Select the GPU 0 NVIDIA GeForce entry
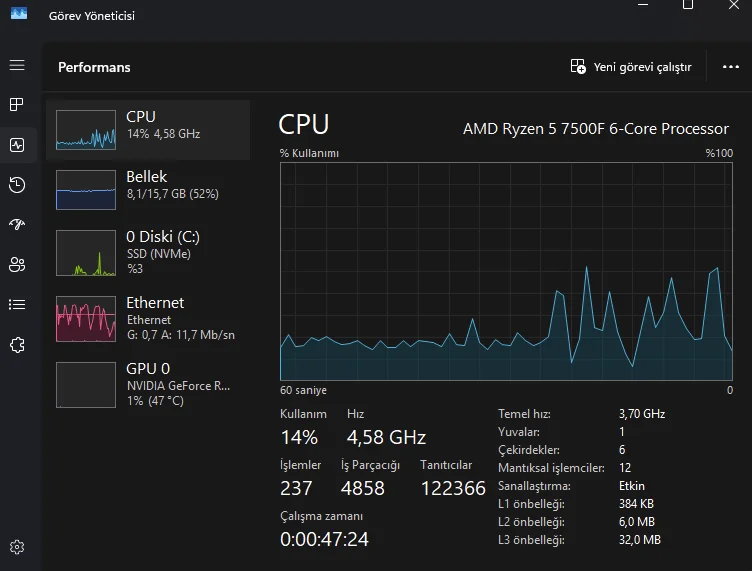 click(148, 383)
